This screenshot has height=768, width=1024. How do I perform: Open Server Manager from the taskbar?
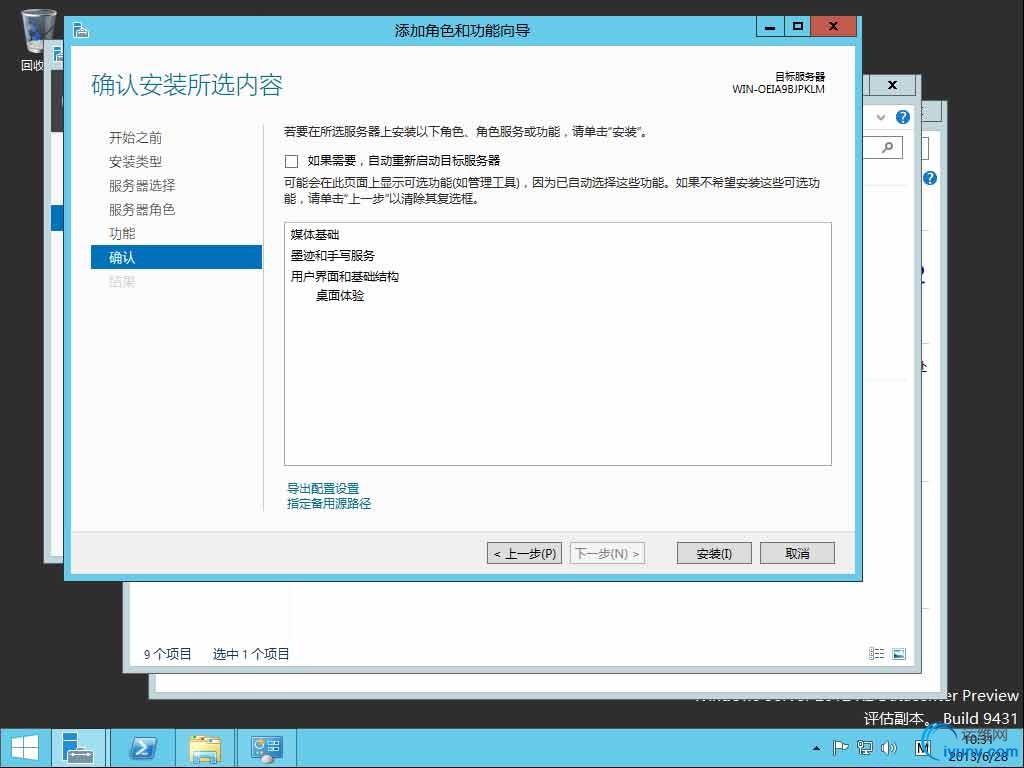point(78,748)
